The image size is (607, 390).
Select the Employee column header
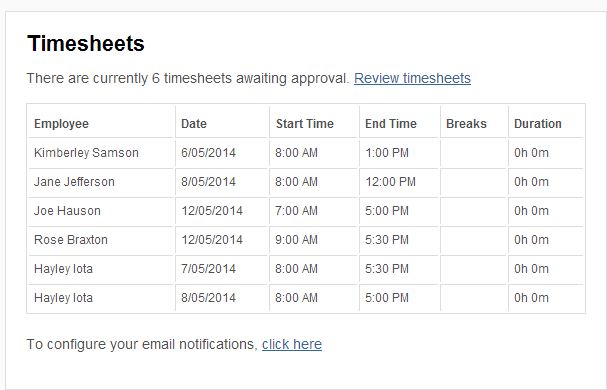pos(101,124)
